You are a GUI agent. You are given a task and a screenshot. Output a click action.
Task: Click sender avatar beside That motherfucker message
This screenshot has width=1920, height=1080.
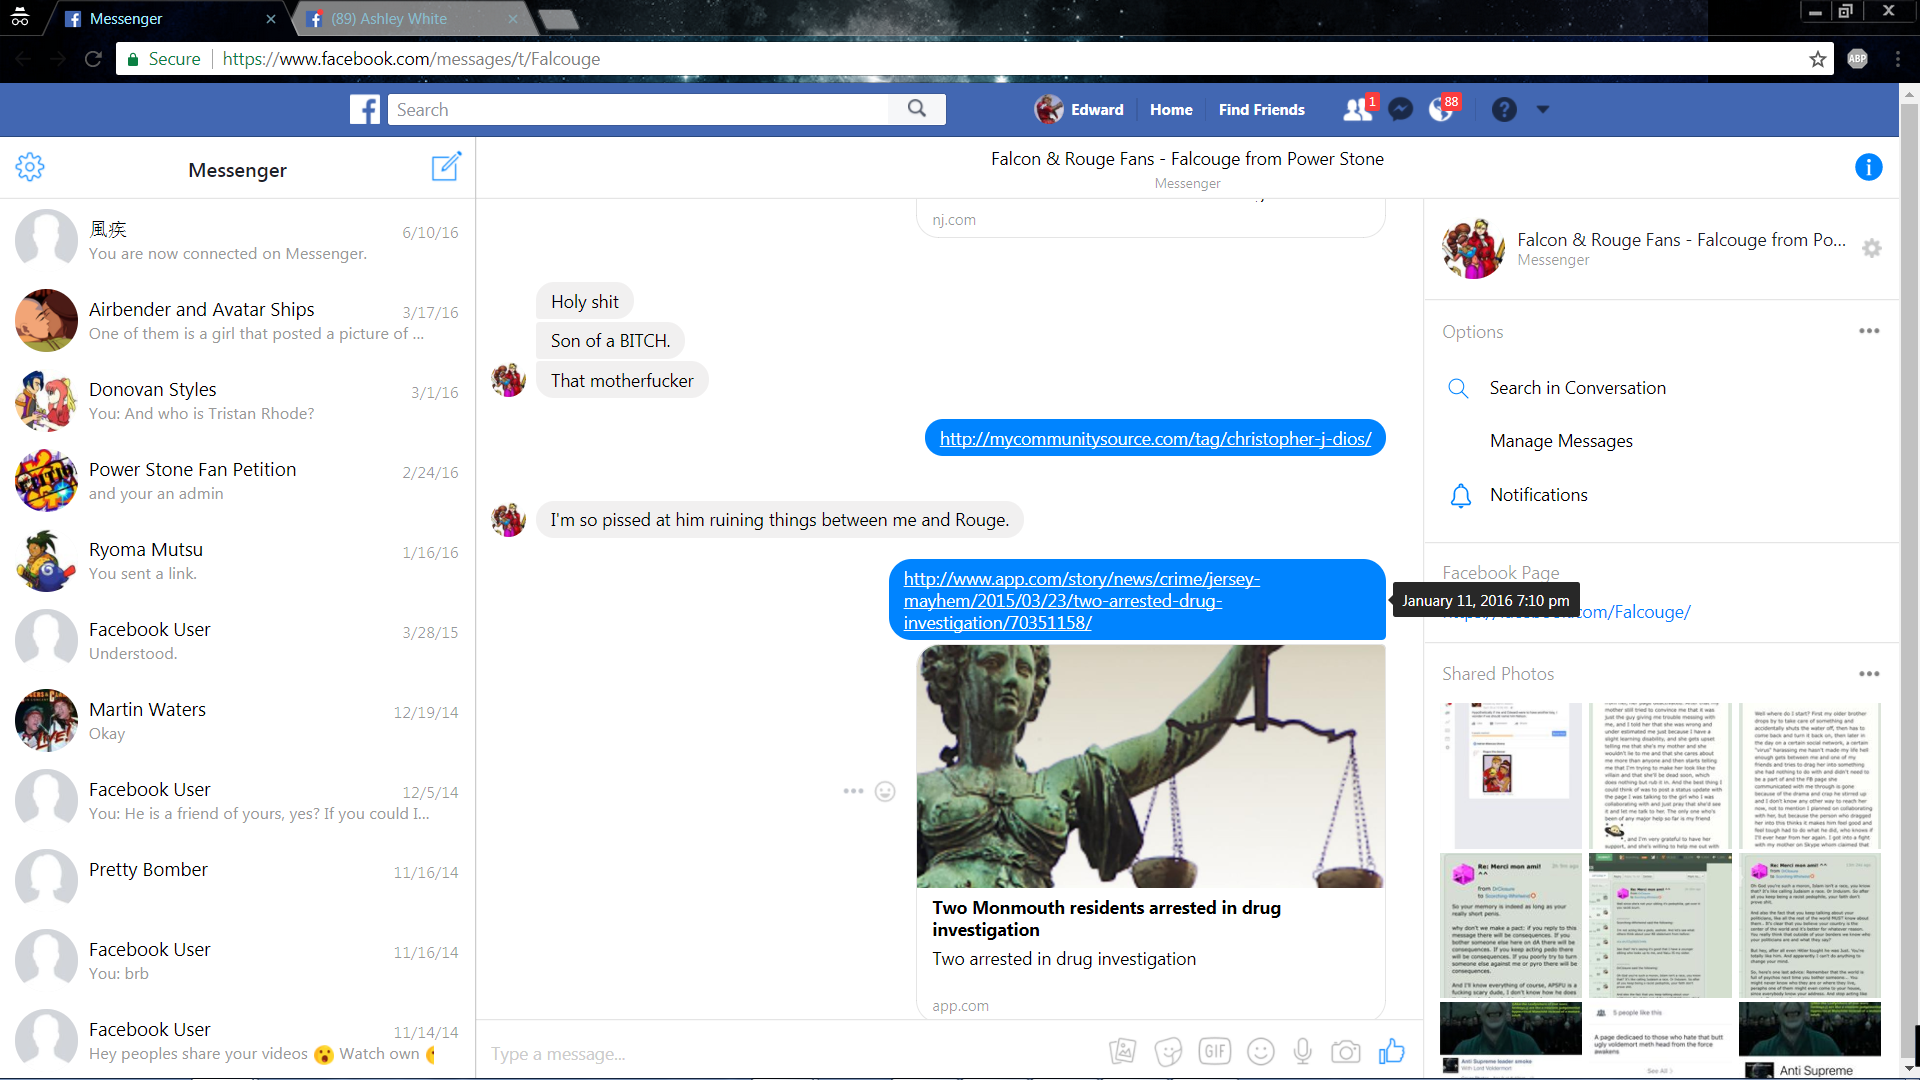pyautogui.click(x=508, y=380)
